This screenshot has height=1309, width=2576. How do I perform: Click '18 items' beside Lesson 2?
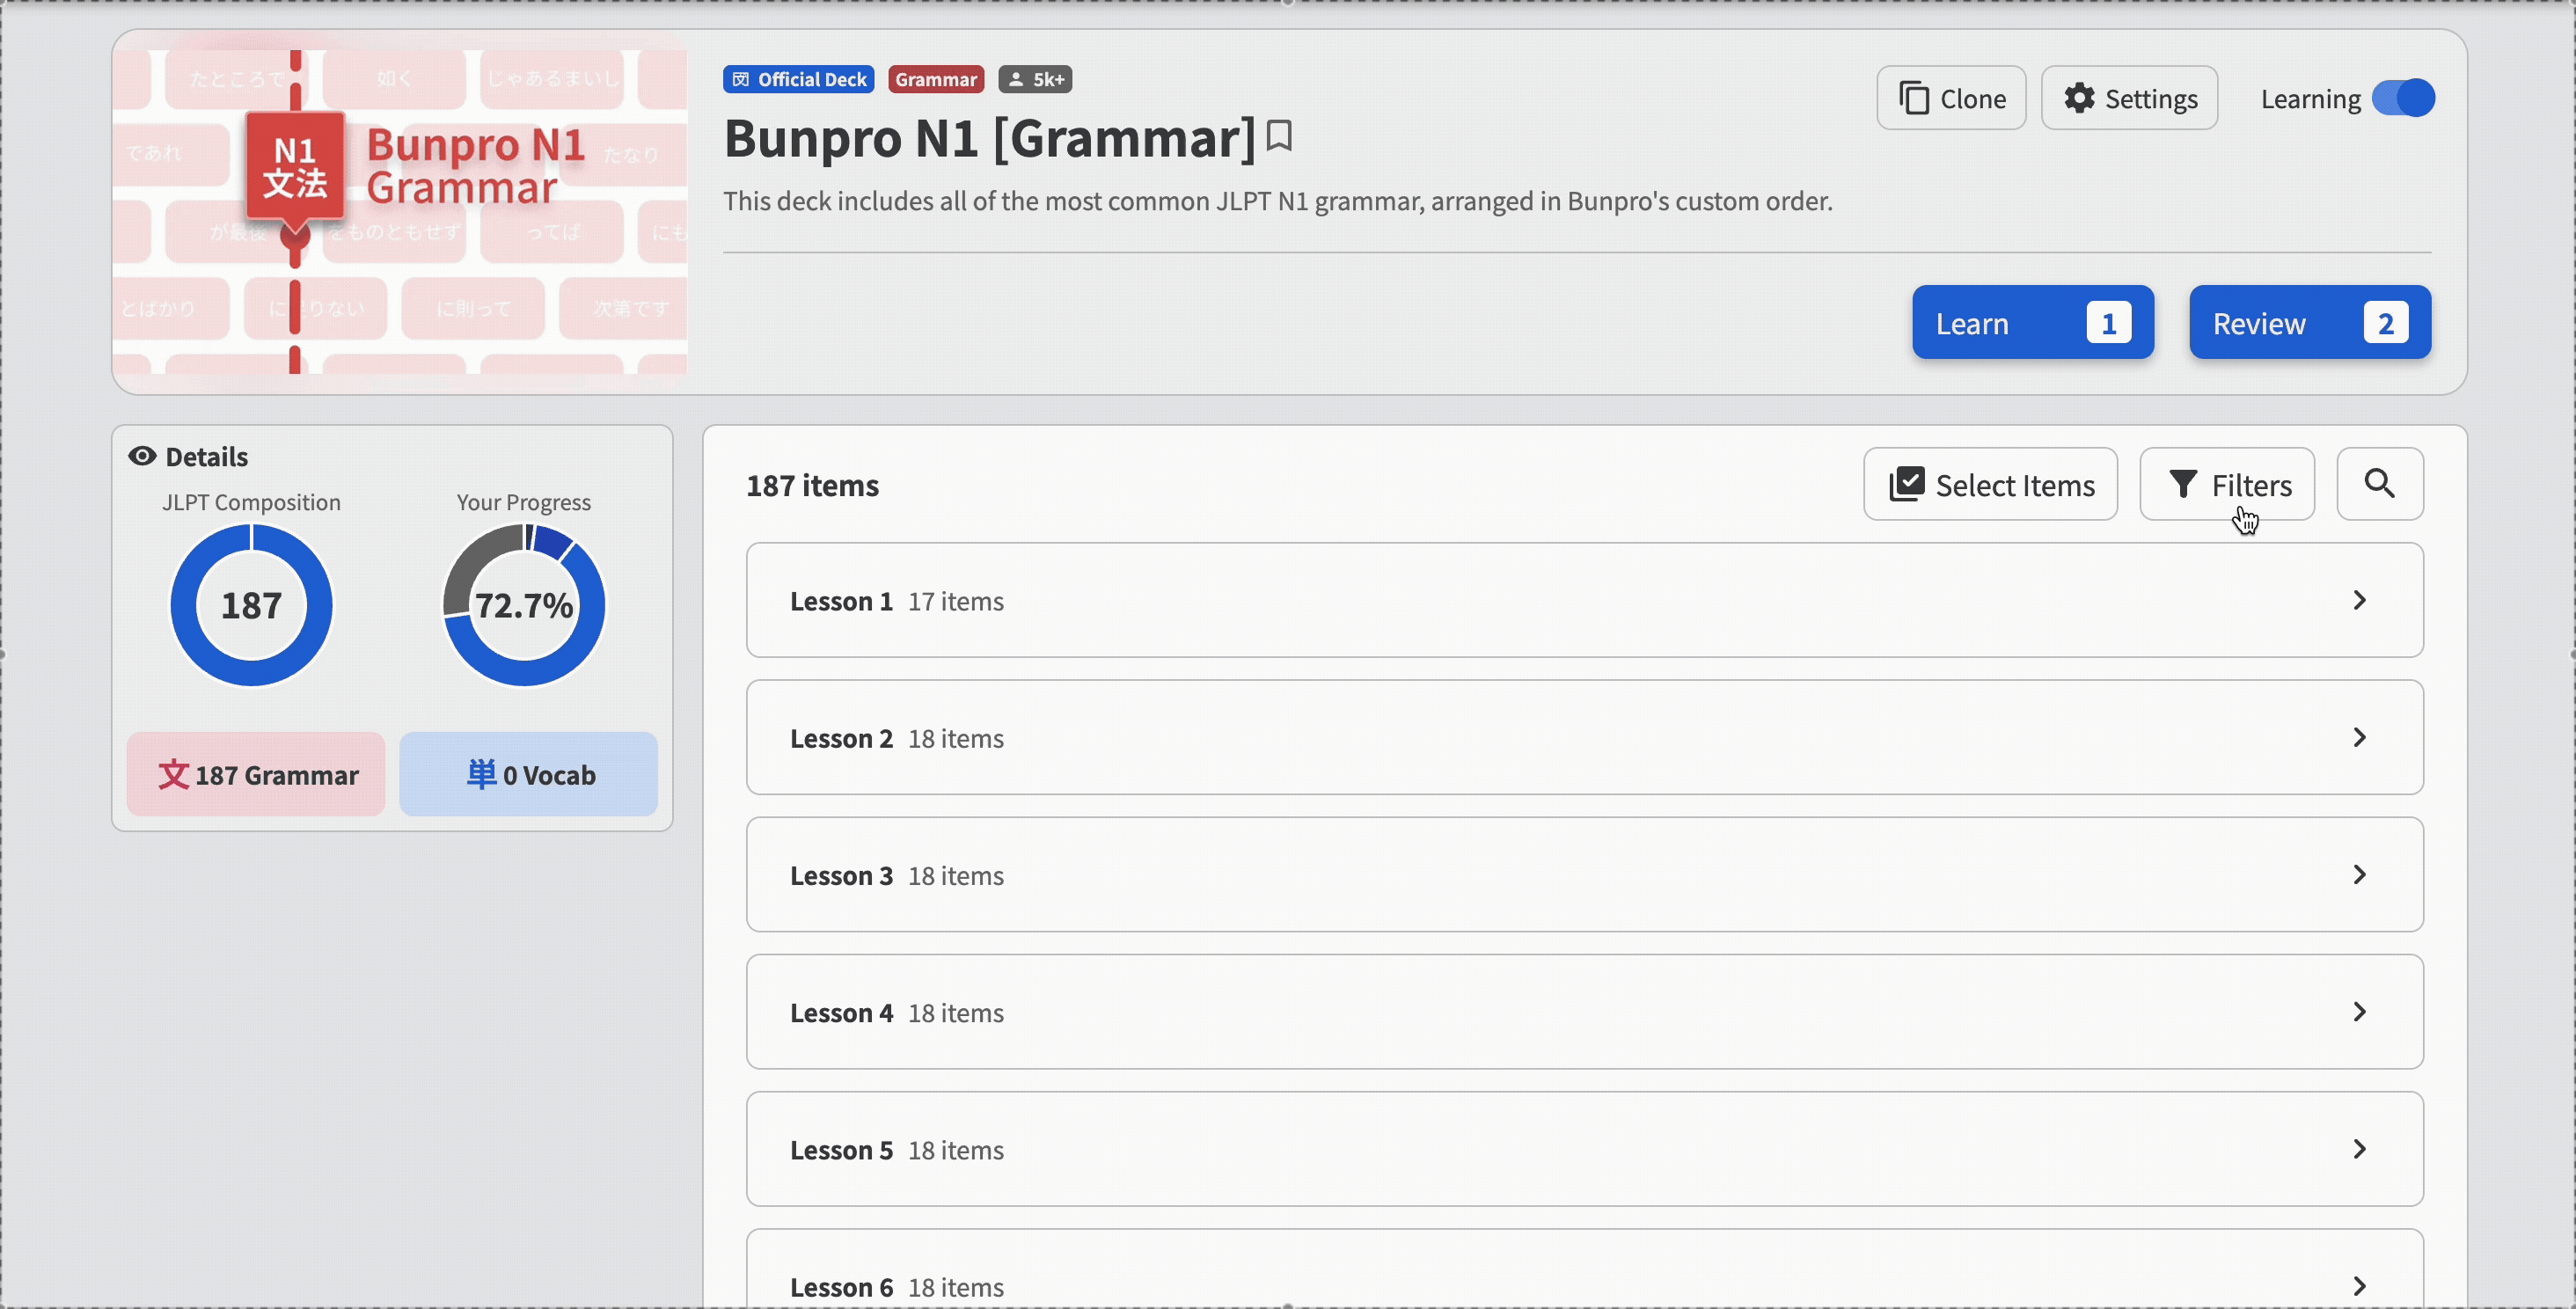click(x=955, y=738)
